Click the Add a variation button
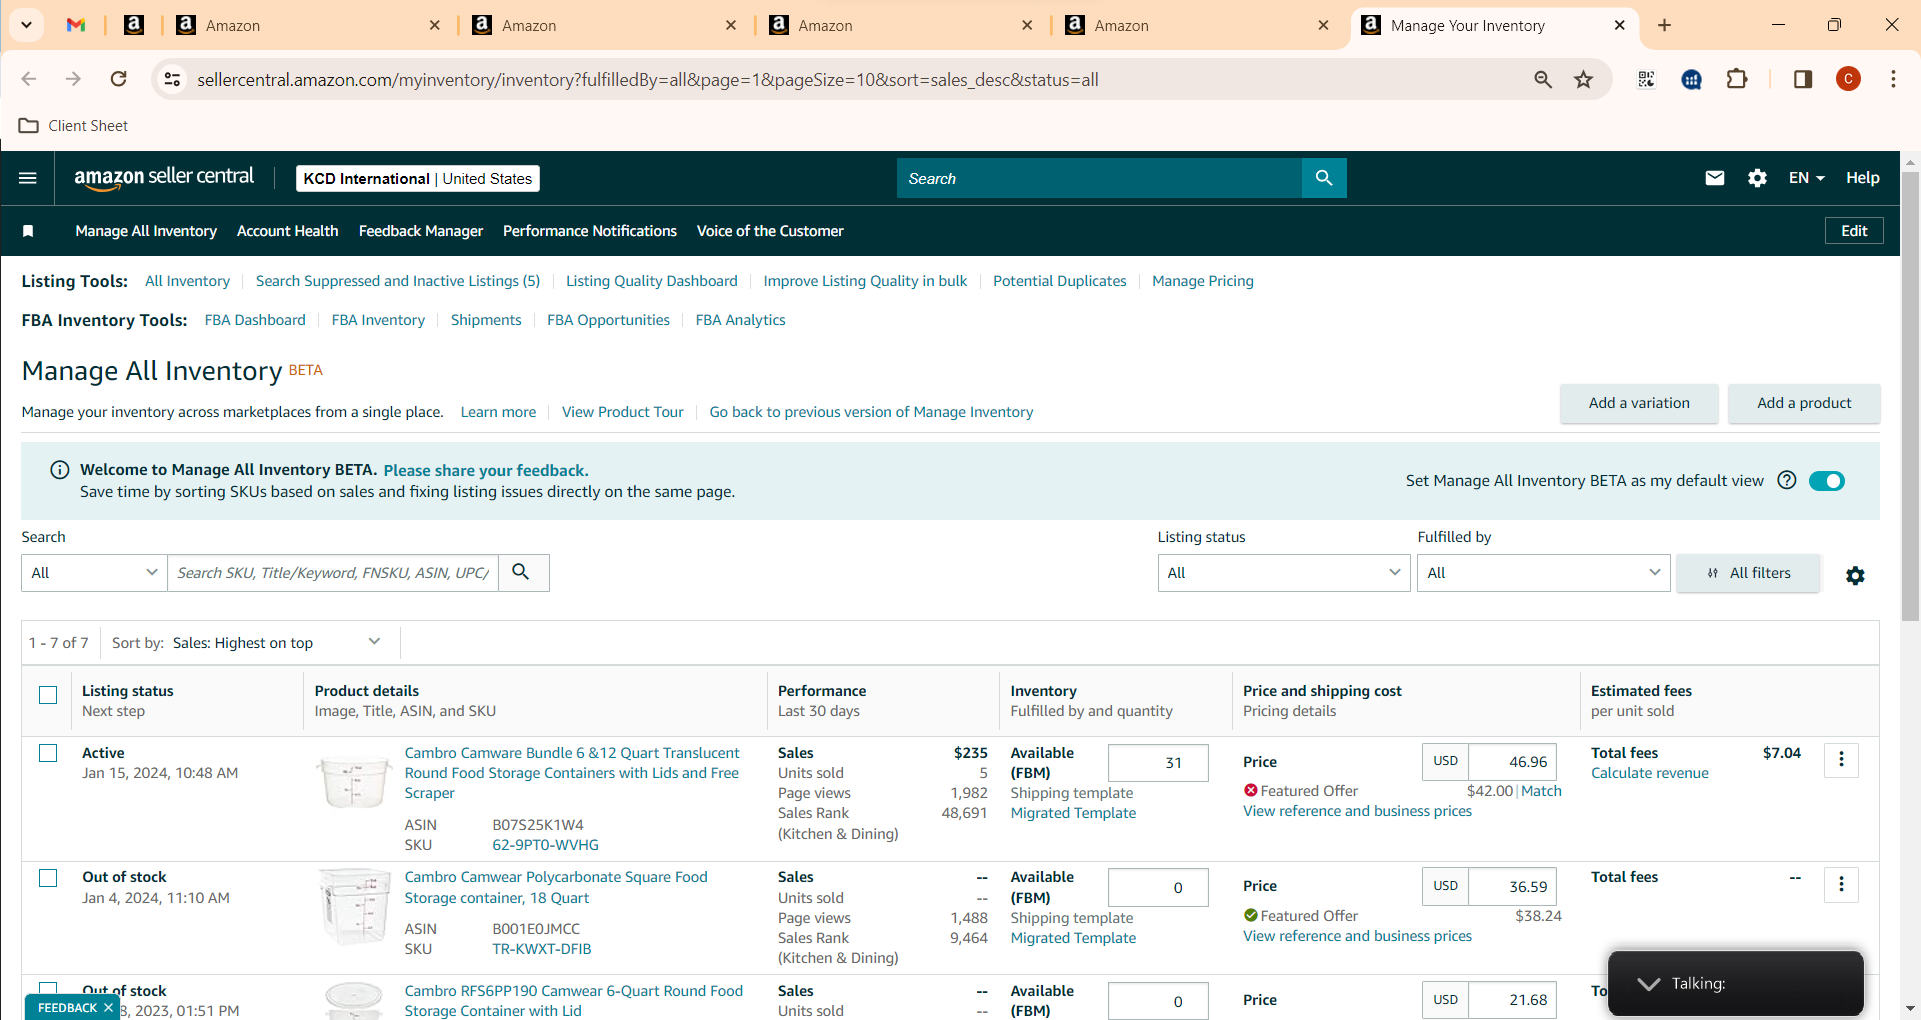The height and width of the screenshot is (1020, 1921). click(1639, 403)
